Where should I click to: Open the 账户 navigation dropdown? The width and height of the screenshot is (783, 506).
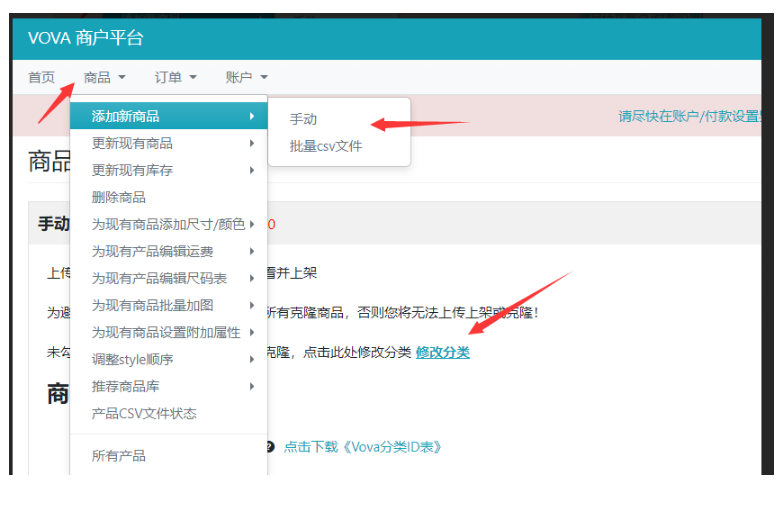[247, 77]
